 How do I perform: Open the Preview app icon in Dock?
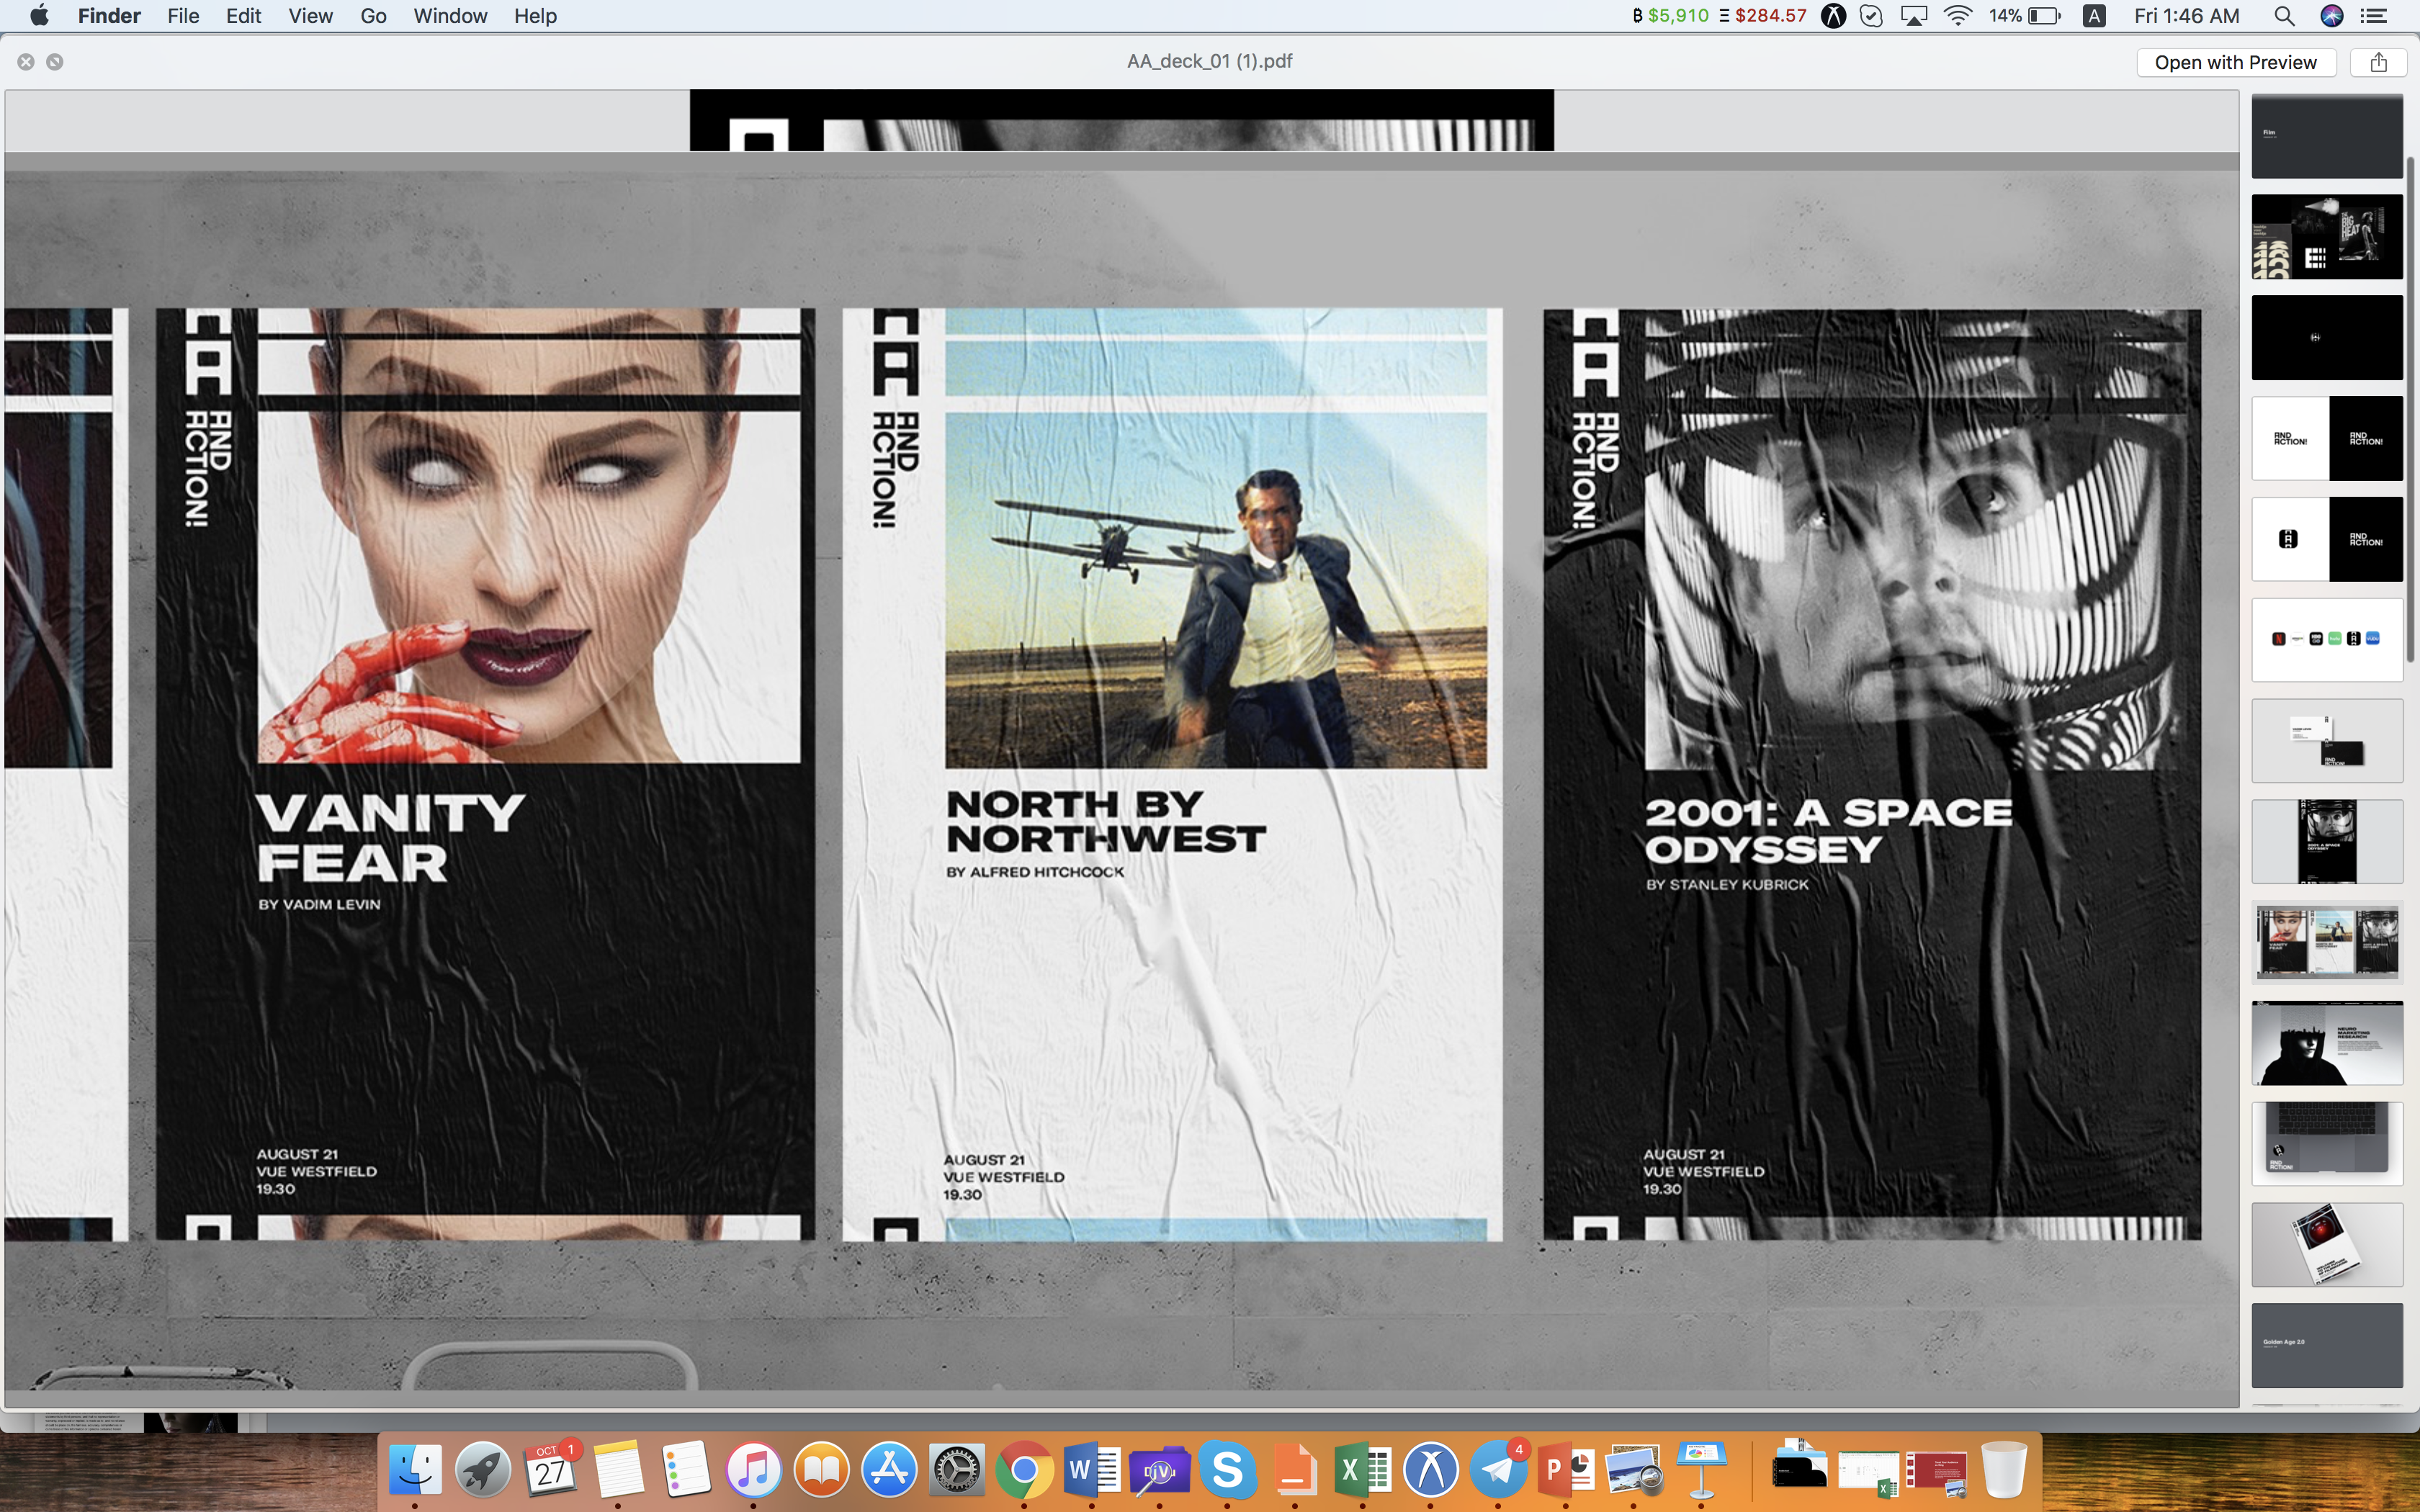pos(1634,1470)
